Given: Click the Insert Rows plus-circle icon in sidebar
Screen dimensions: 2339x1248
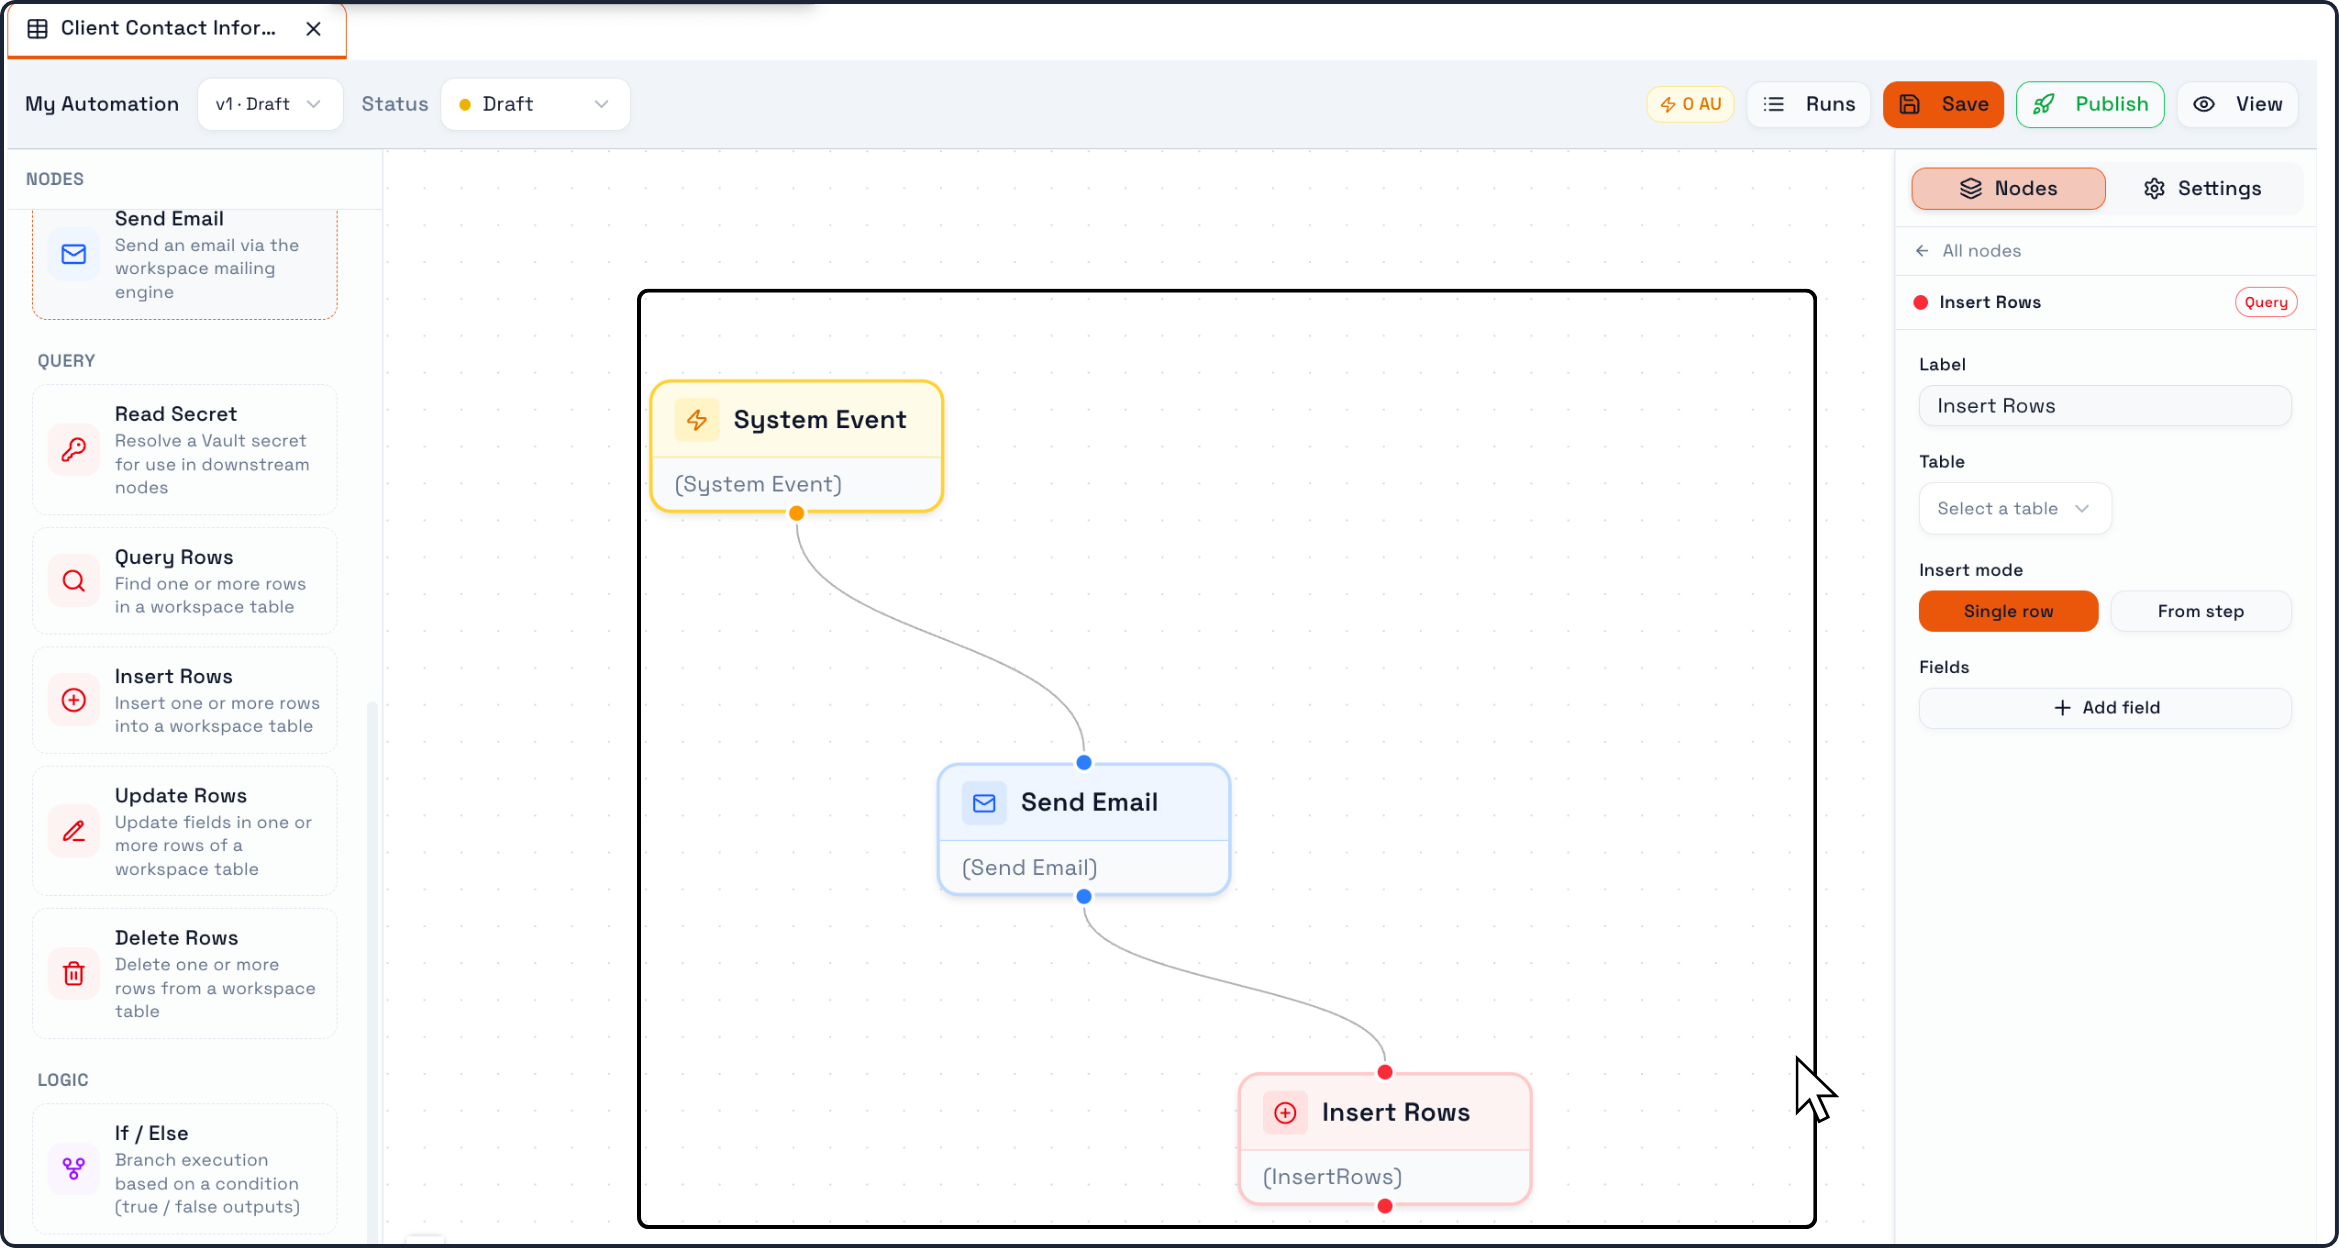Looking at the screenshot, I should (74, 700).
